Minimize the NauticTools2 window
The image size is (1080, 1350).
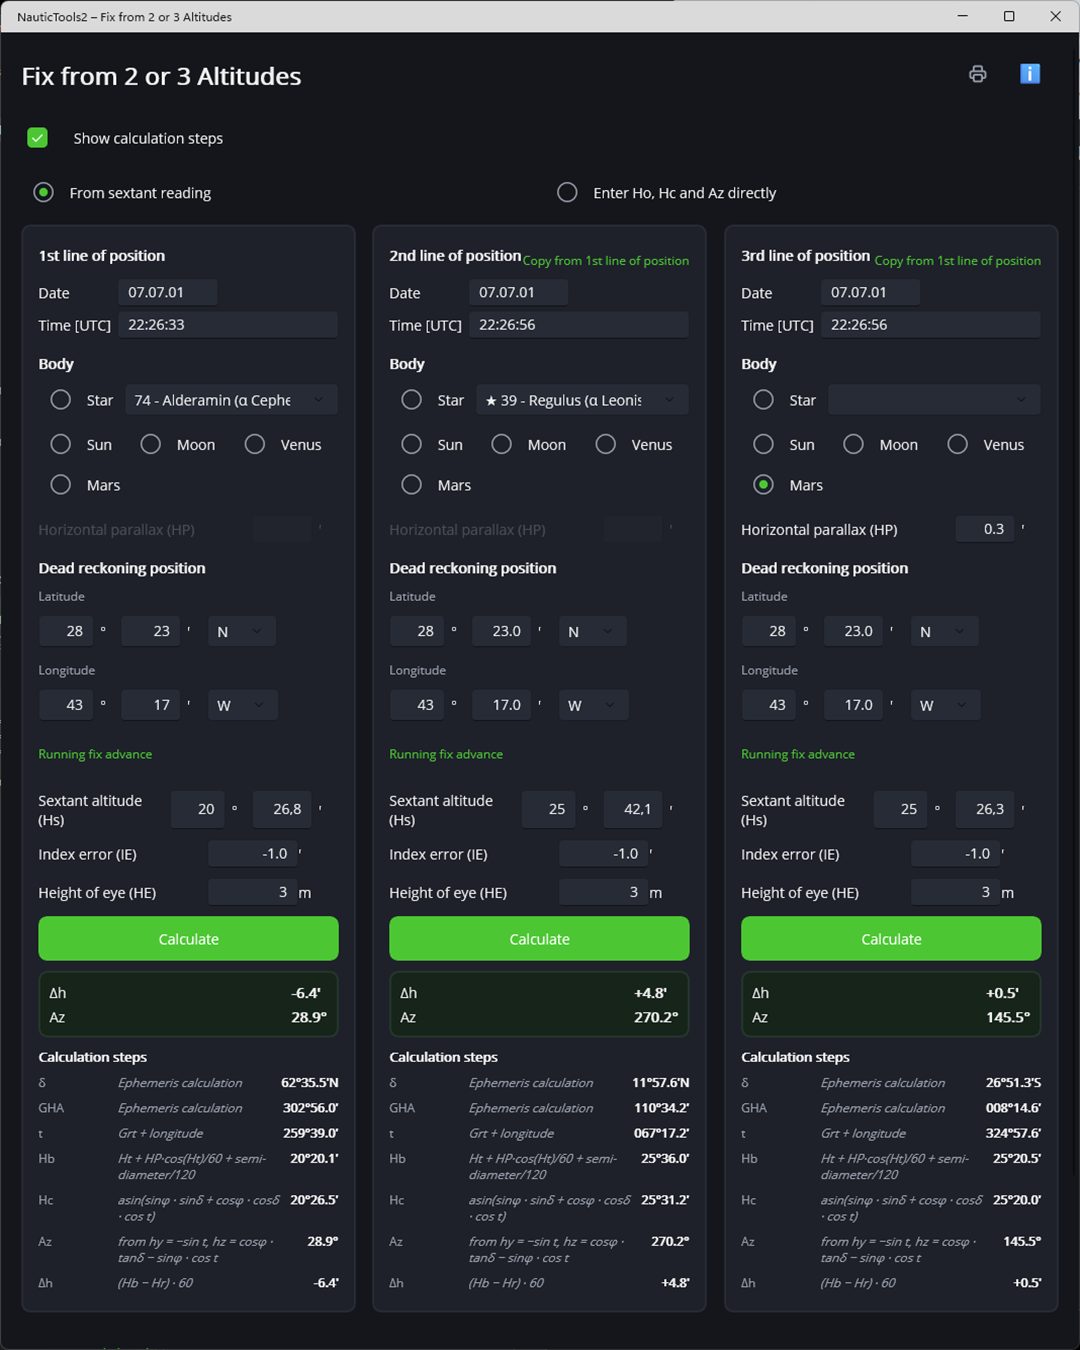pyautogui.click(x=963, y=16)
